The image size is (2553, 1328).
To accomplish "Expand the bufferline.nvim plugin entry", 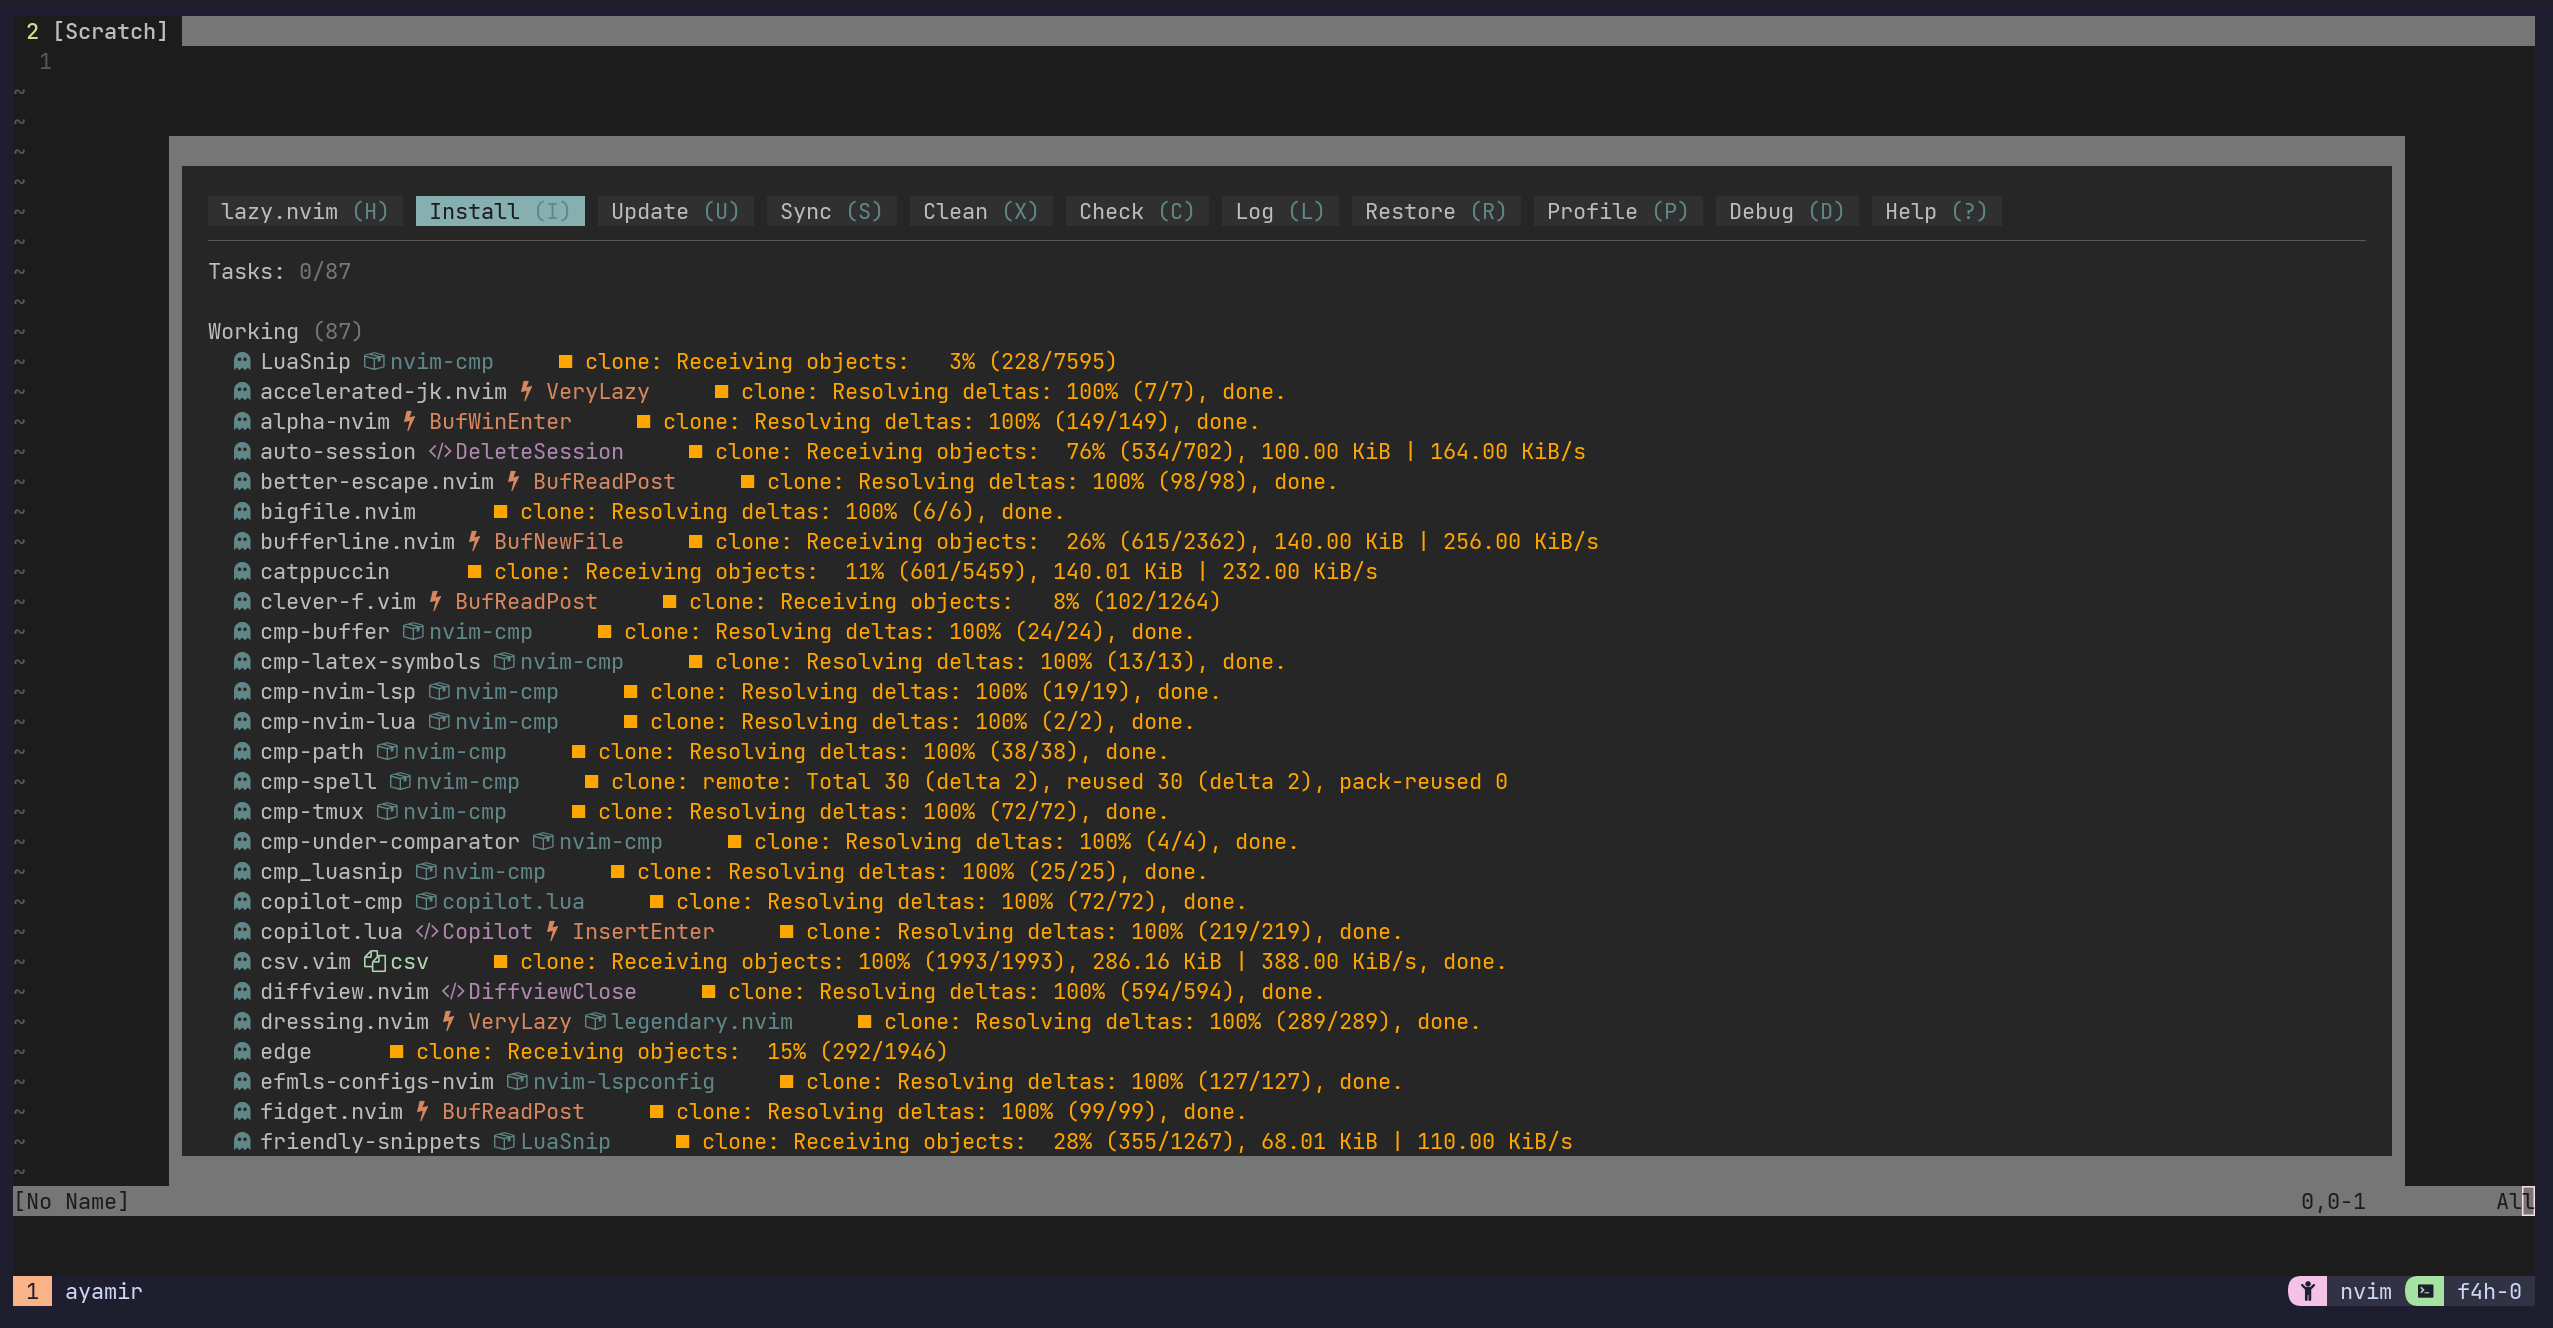I will point(357,541).
